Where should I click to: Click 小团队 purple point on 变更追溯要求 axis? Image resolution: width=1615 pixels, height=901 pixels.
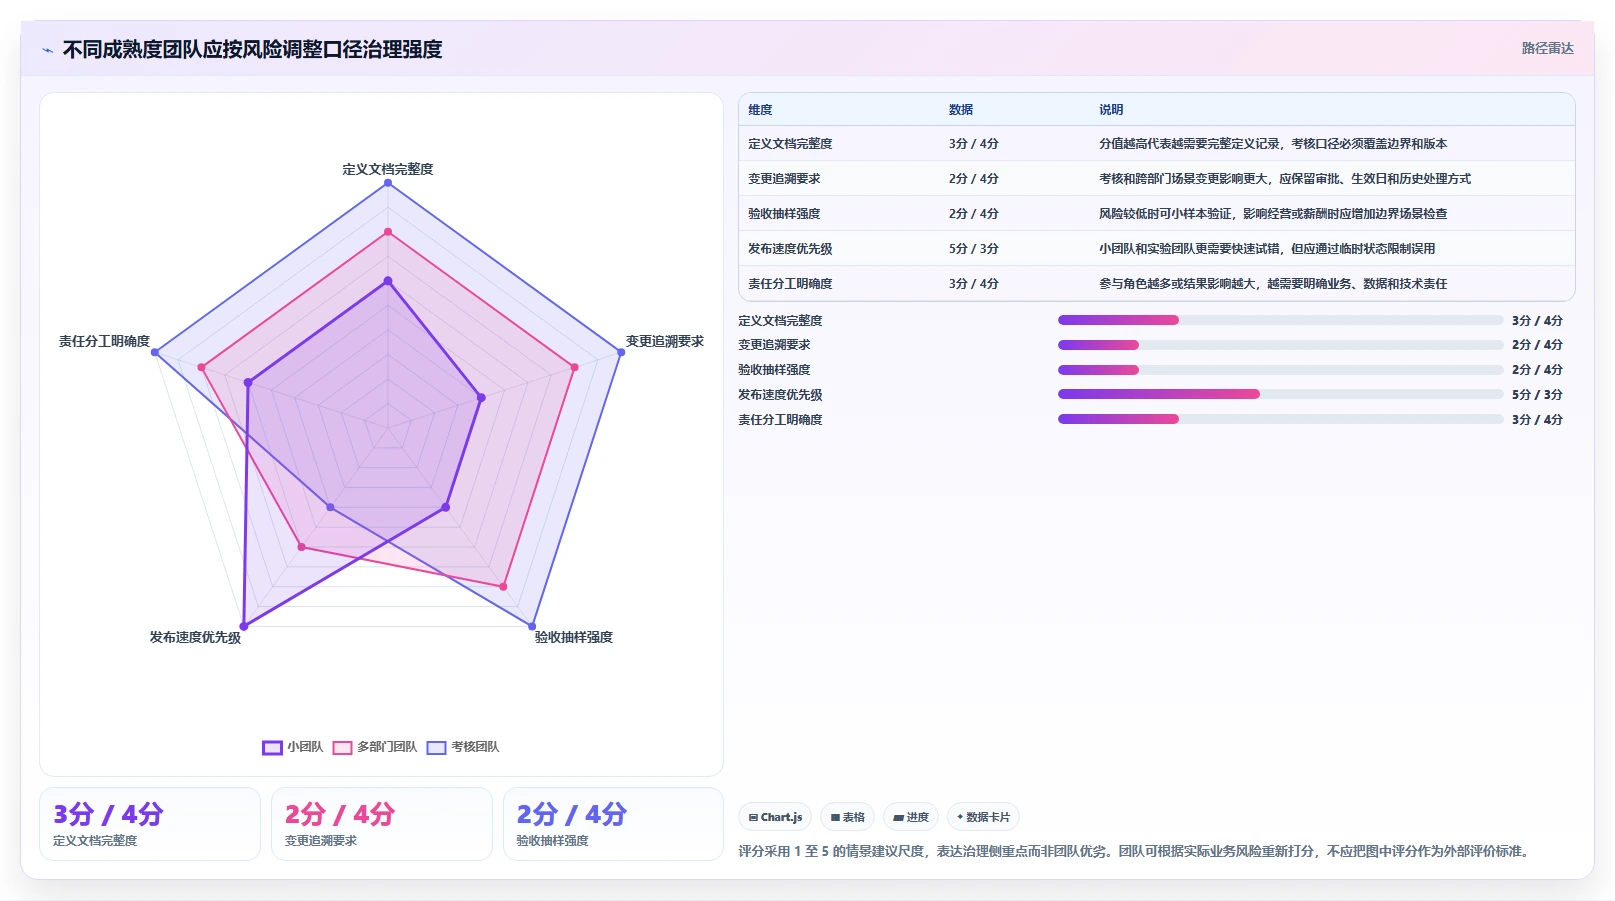click(481, 398)
